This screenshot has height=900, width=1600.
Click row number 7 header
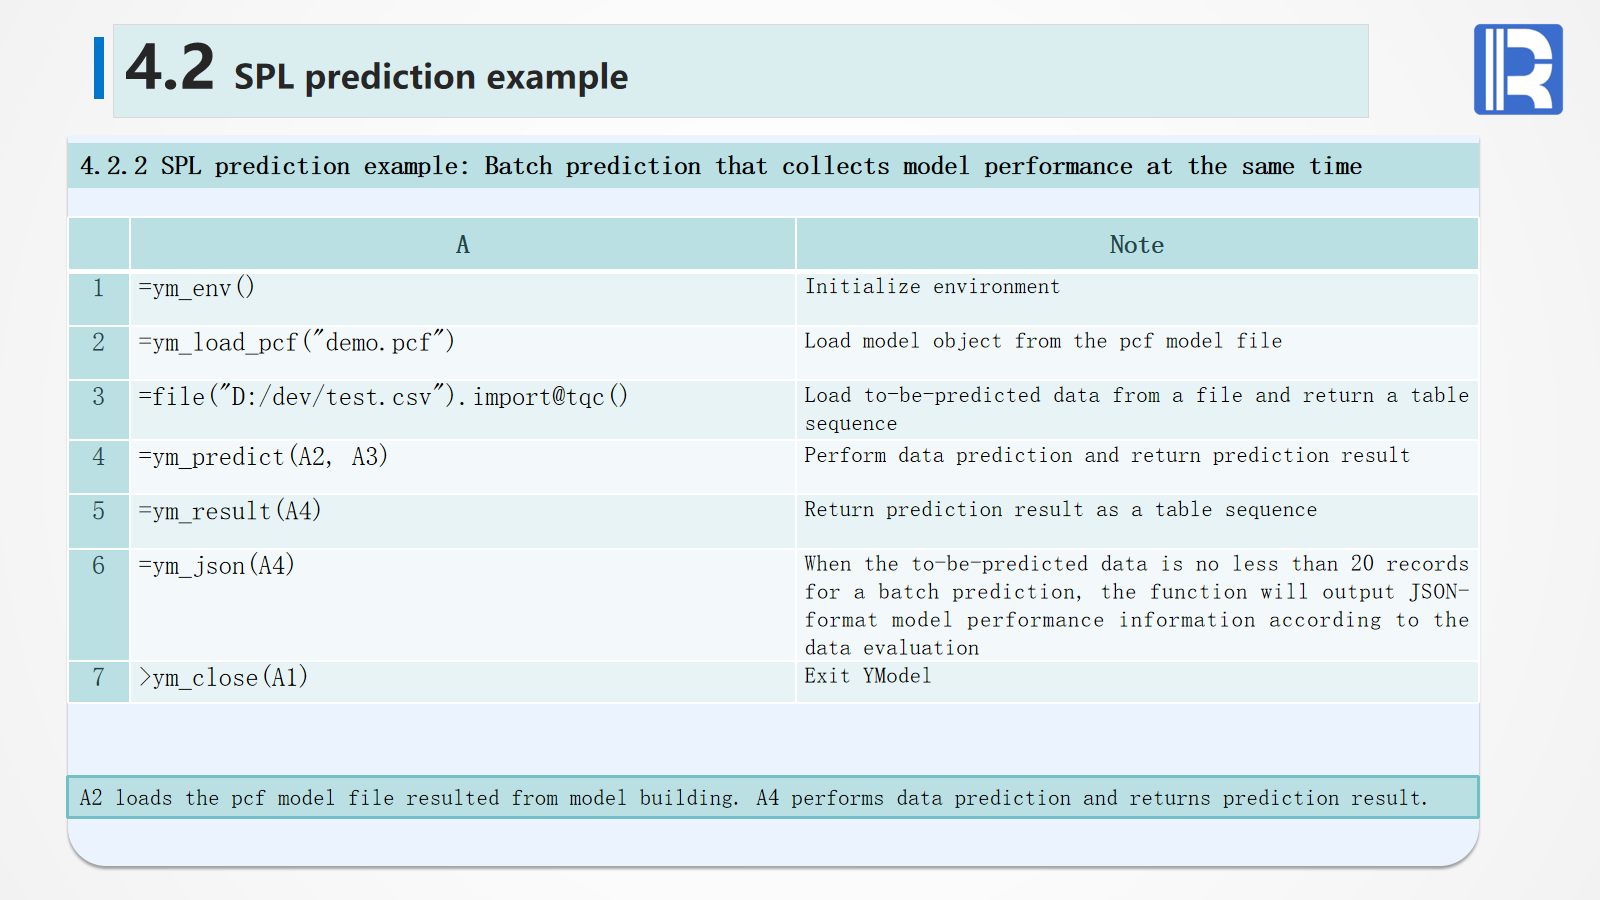point(98,678)
